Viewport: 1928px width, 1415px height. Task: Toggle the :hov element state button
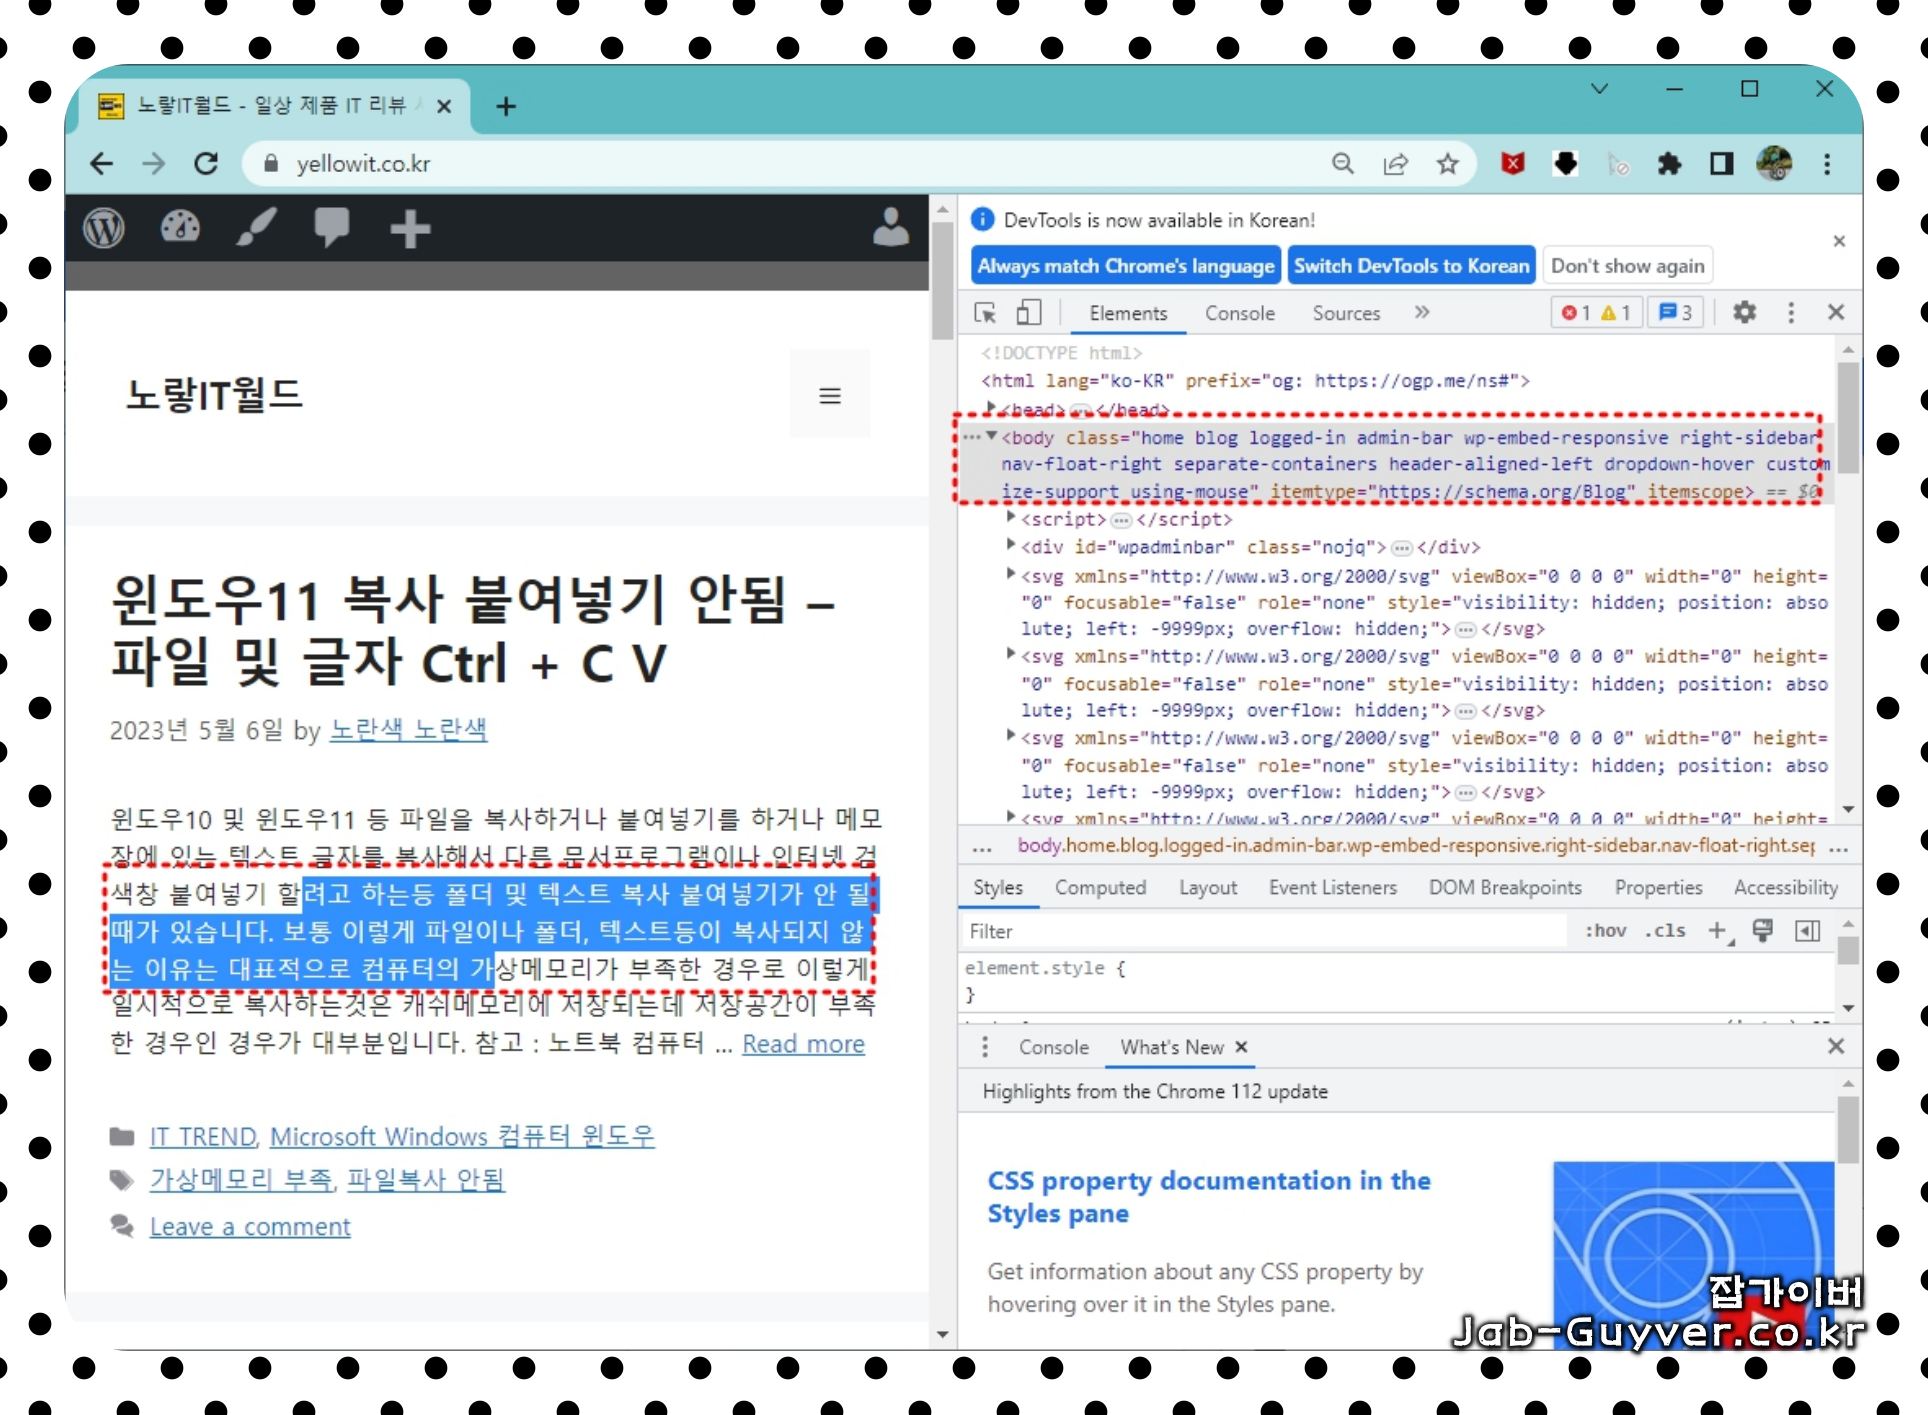pyautogui.click(x=1605, y=931)
